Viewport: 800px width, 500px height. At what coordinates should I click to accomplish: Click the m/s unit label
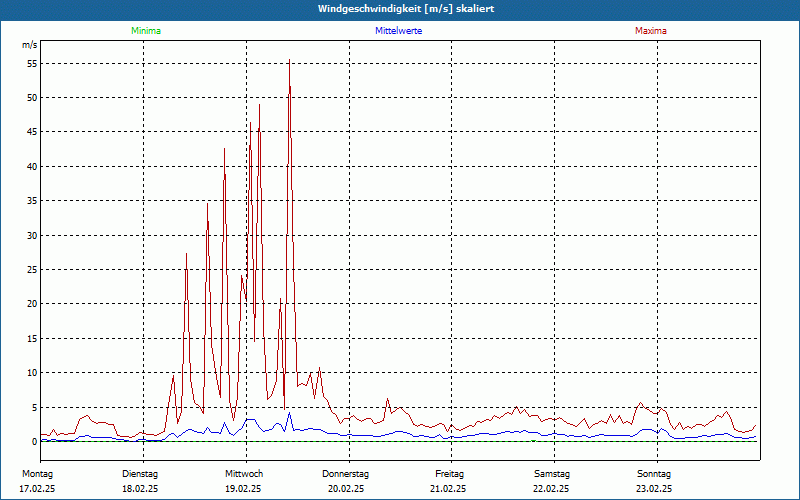pos(30,45)
